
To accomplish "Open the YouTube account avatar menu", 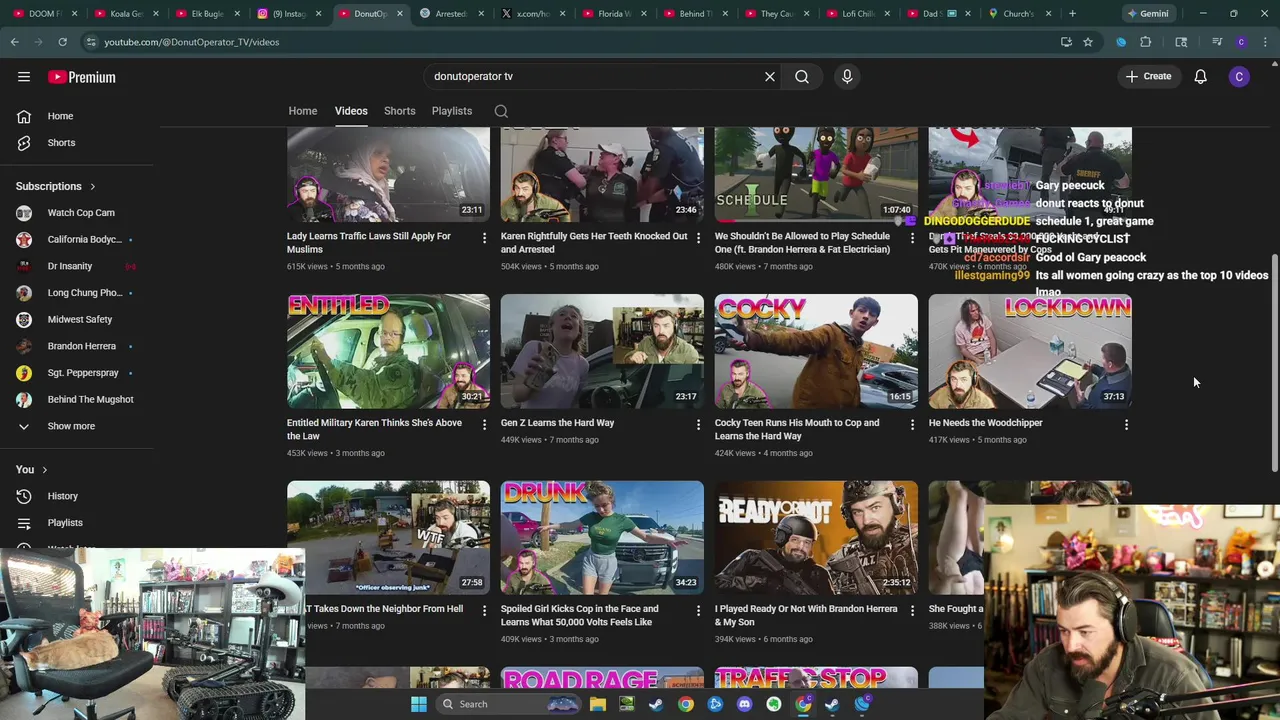I will [1239, 76].
